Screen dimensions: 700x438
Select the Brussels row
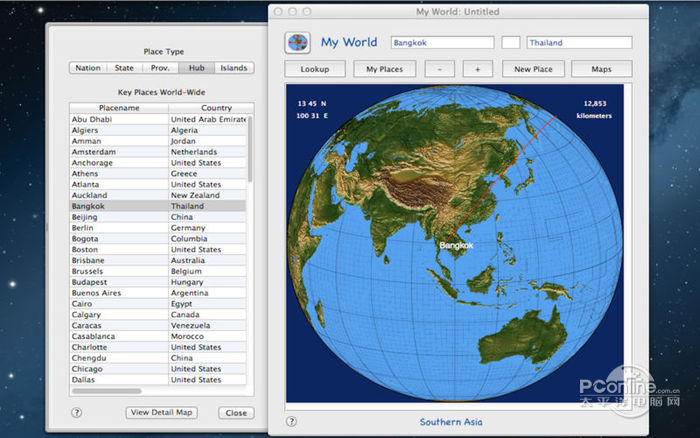point(158,271)
